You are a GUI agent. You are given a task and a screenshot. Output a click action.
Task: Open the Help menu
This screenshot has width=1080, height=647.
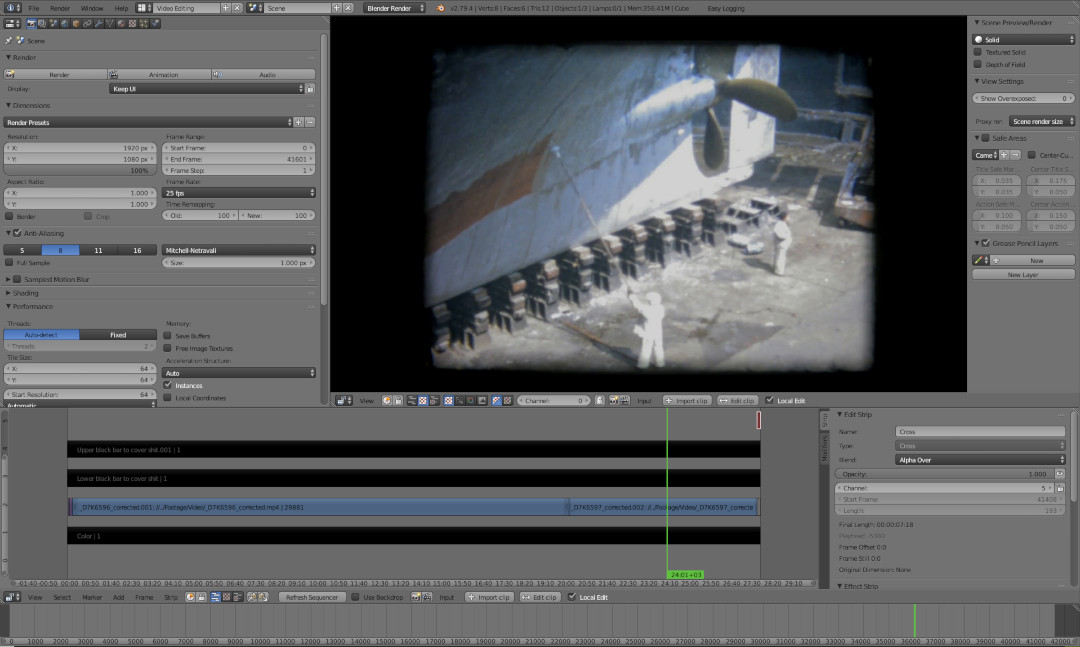121,8
